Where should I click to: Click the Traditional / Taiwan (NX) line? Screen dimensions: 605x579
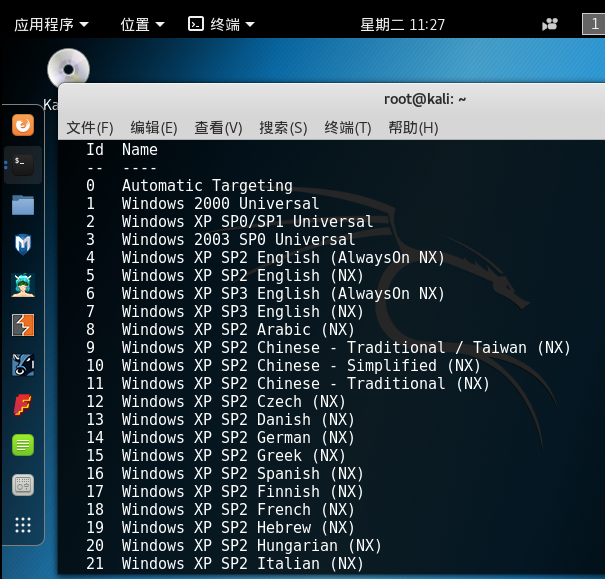[x=346, y=348]
